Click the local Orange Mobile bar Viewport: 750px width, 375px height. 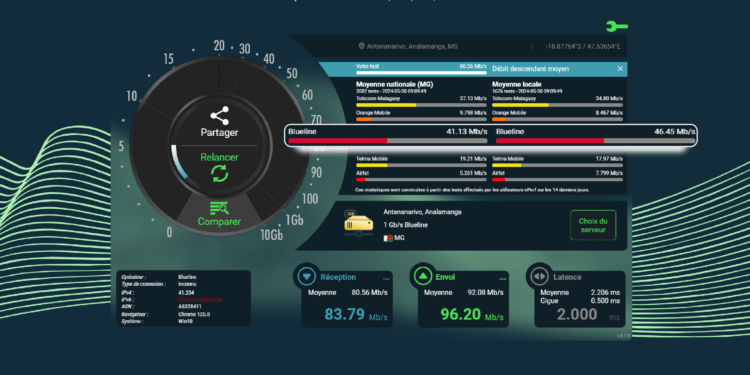pos(557,119)
